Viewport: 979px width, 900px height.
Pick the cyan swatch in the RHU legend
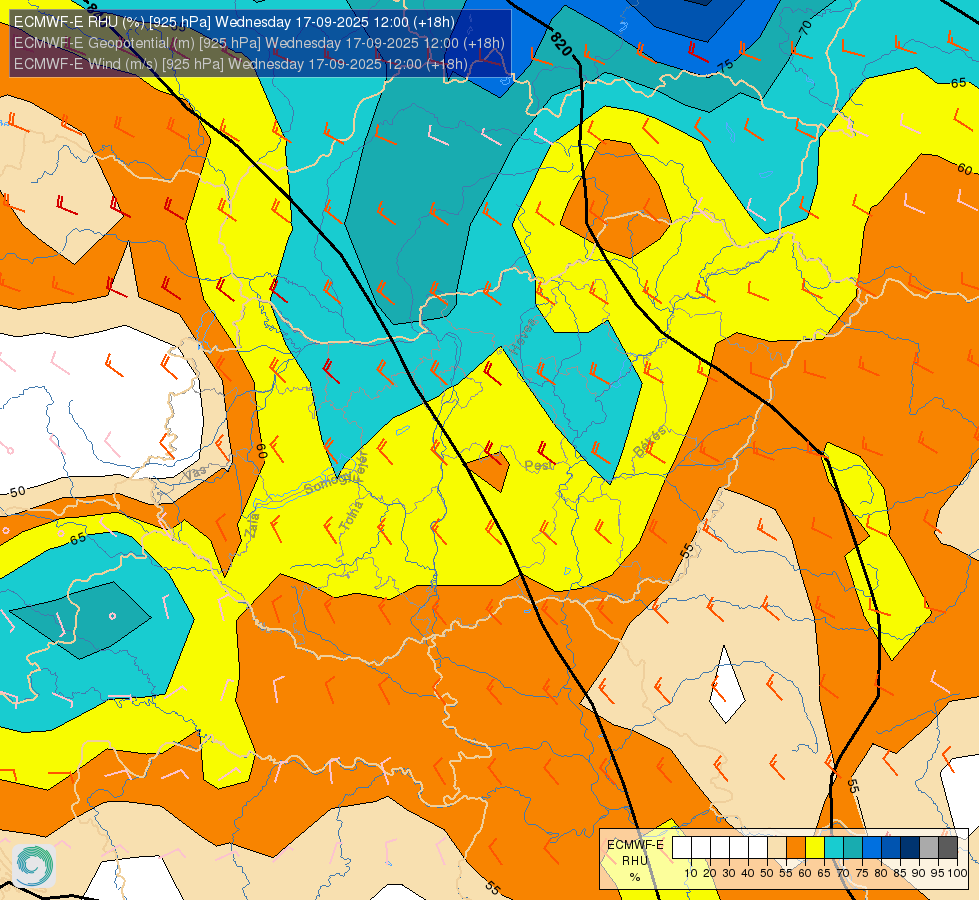click(x=834, y=848)
